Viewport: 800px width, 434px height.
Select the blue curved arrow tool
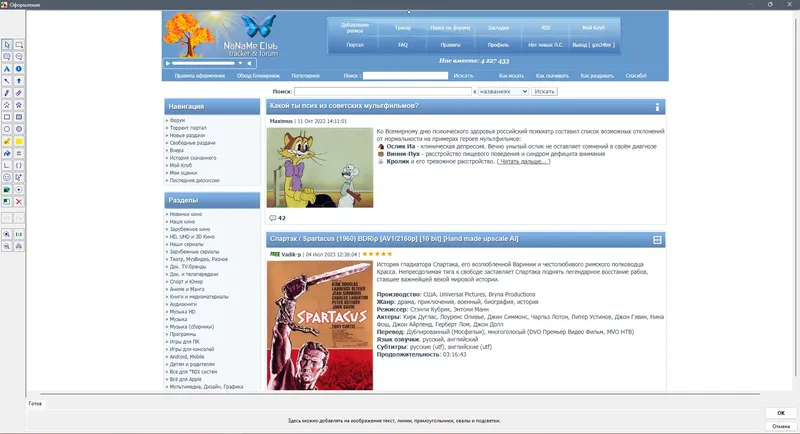7,154
